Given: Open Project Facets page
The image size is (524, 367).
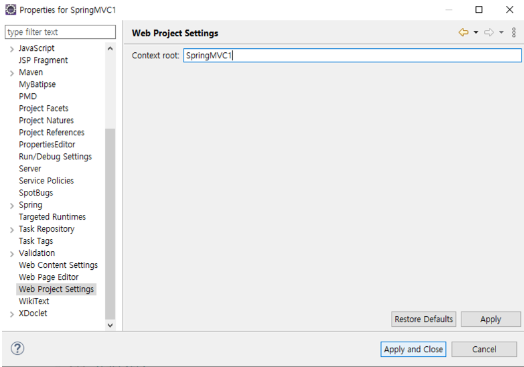Looking at the screenshot, I should pos(43,108).
